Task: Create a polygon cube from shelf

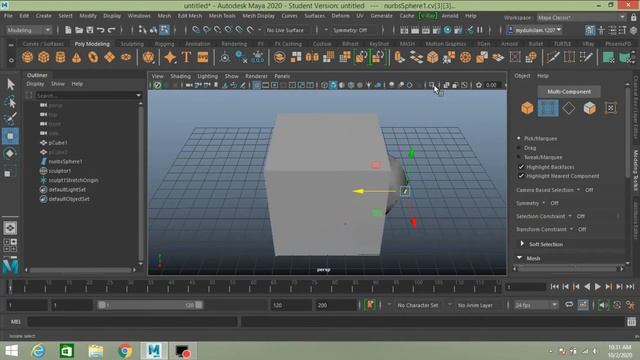Action: 44,57
